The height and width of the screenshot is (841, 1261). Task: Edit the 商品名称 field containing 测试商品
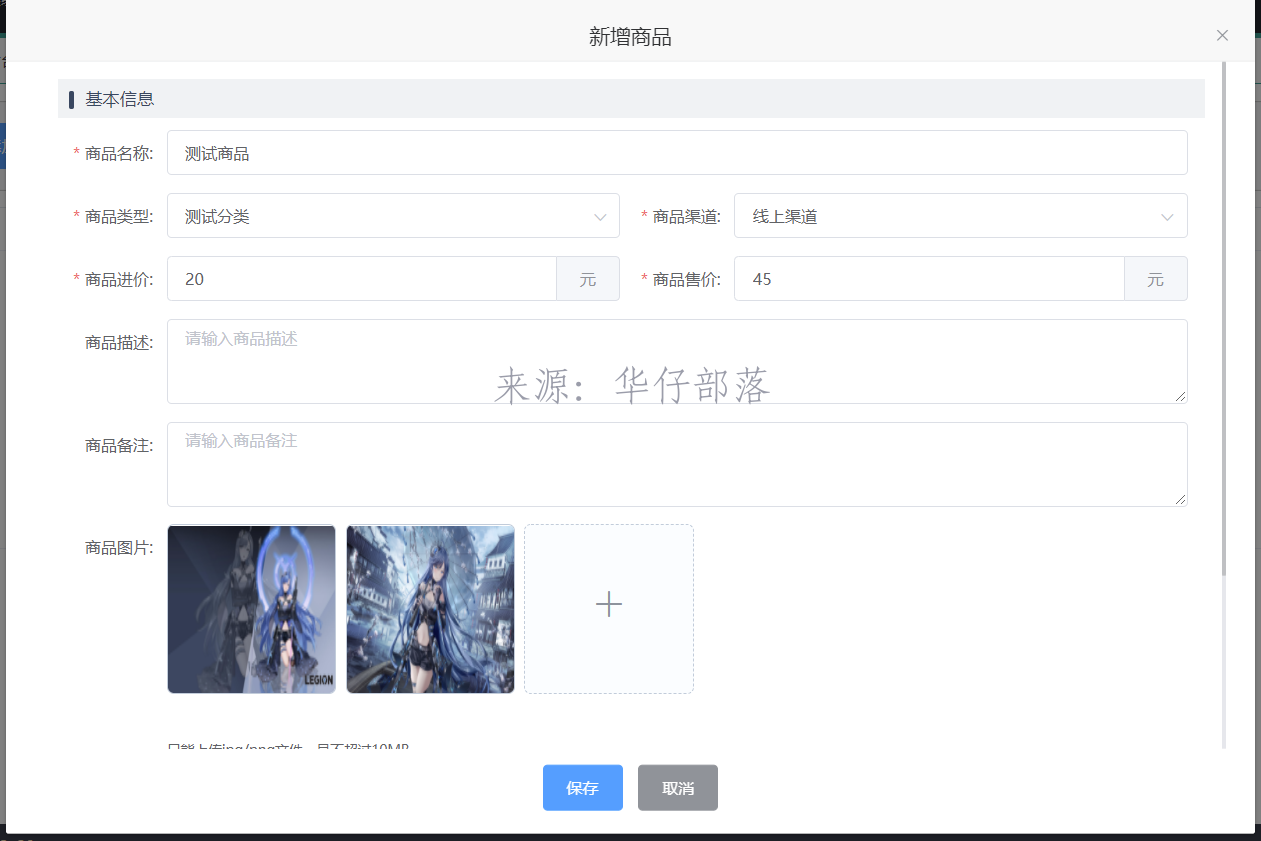[x=677, y=153]
